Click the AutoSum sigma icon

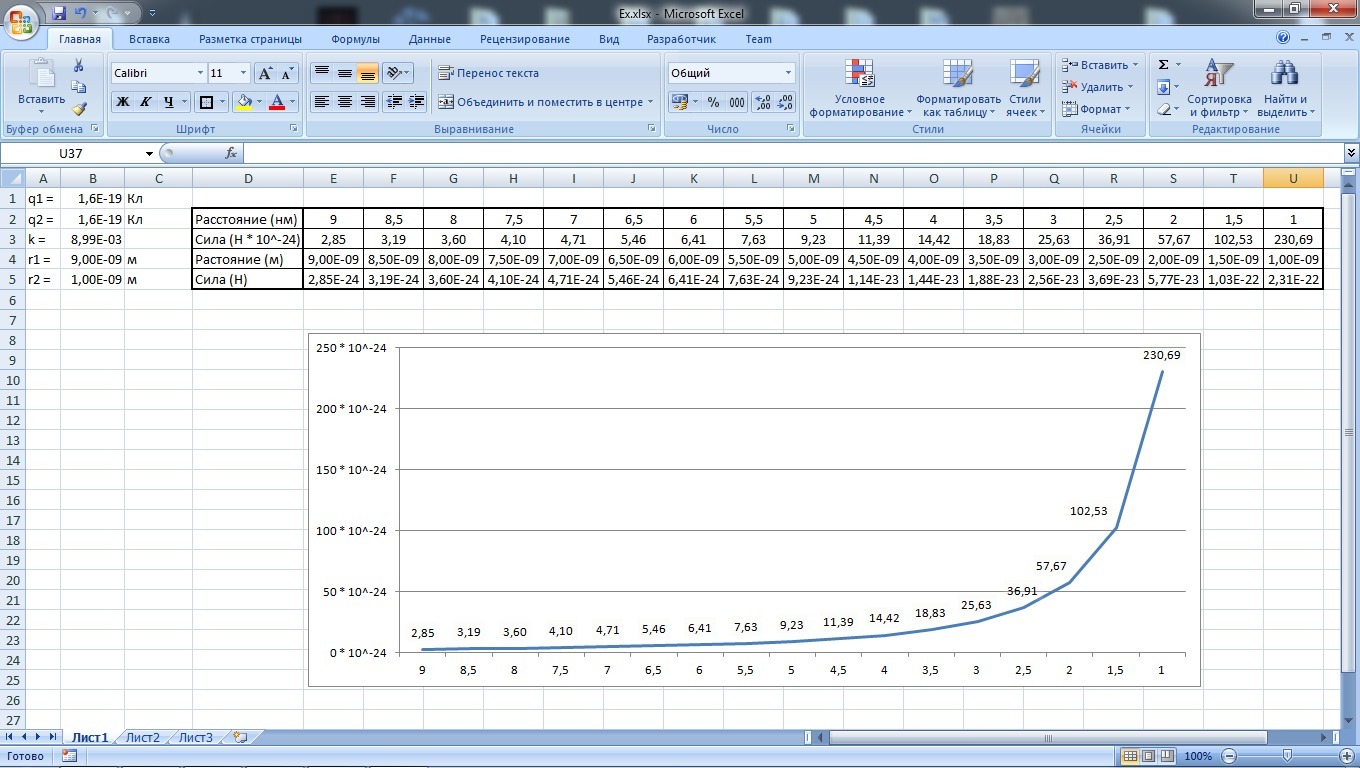point(1164,65)
